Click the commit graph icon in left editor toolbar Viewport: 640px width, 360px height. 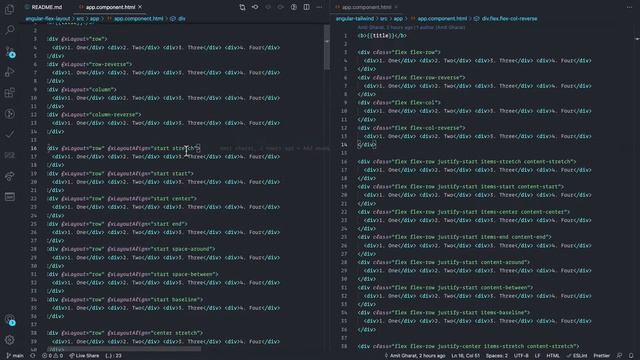[255, 7]
